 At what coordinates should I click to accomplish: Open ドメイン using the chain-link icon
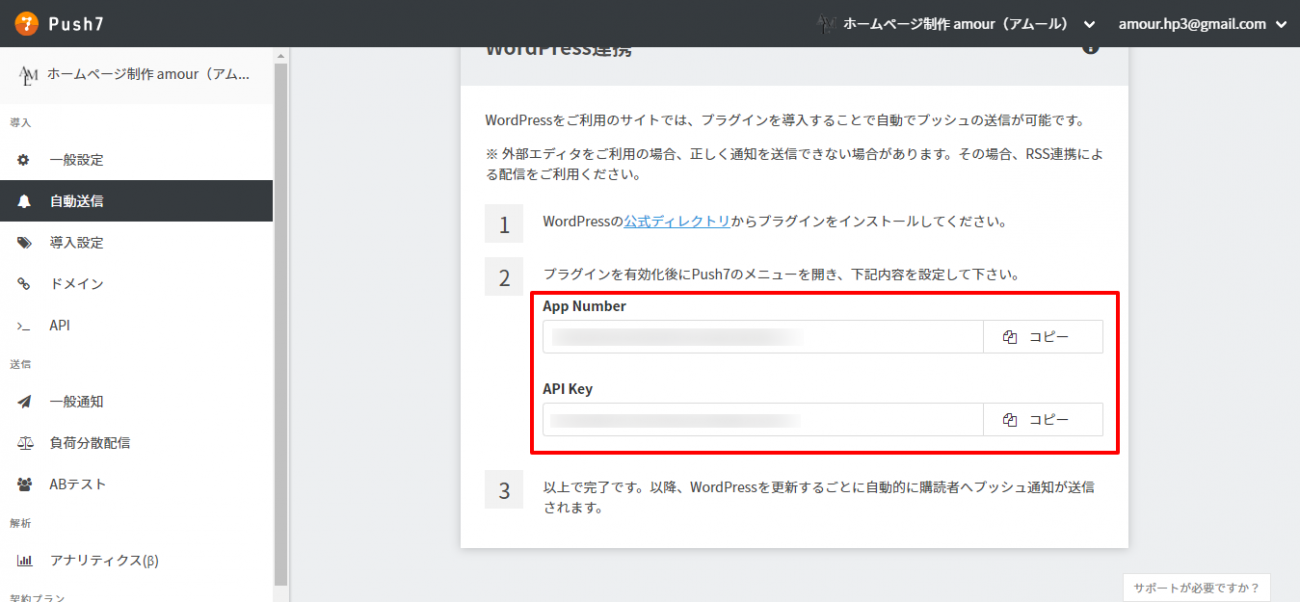(23, 284)
